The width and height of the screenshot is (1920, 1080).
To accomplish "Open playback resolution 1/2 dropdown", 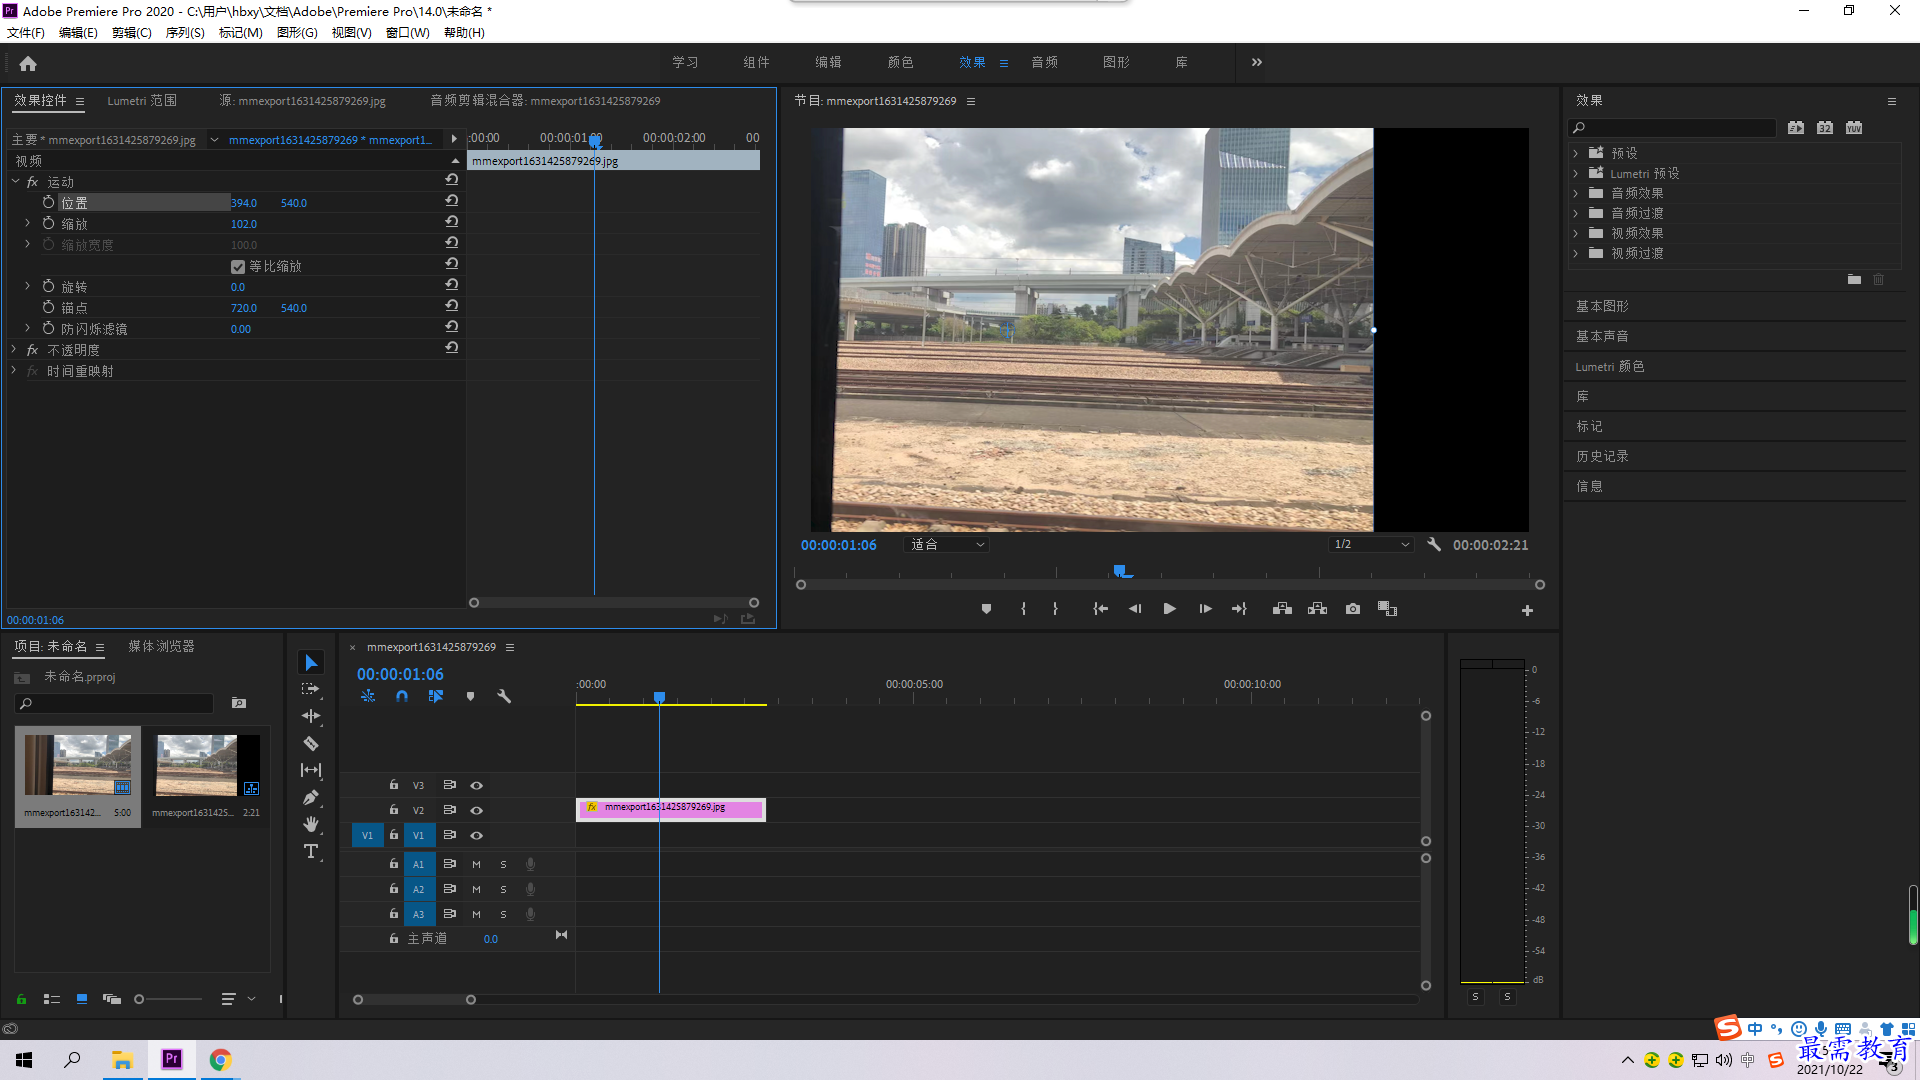I will click(x=1371, y=544).
